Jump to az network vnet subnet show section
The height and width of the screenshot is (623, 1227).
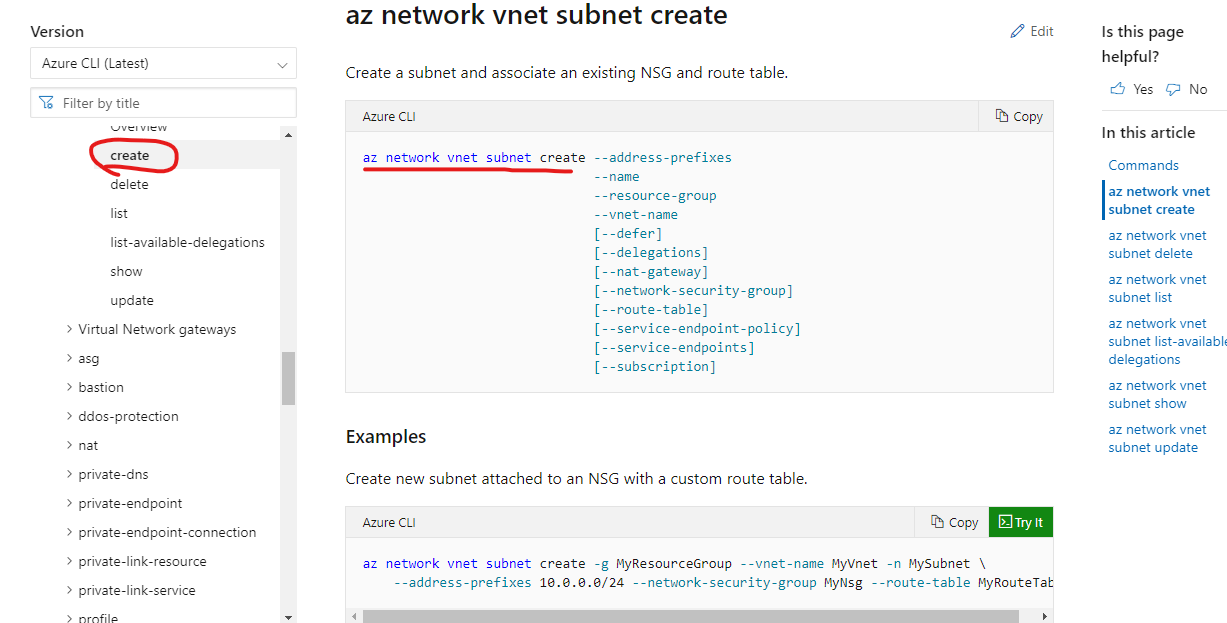point(1157,394)
